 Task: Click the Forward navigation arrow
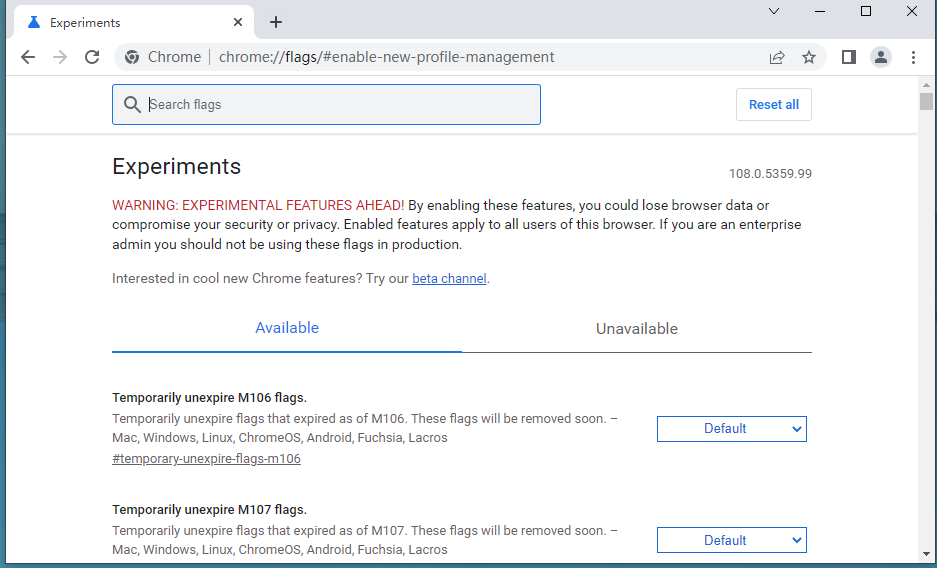(x=60, y=57)
